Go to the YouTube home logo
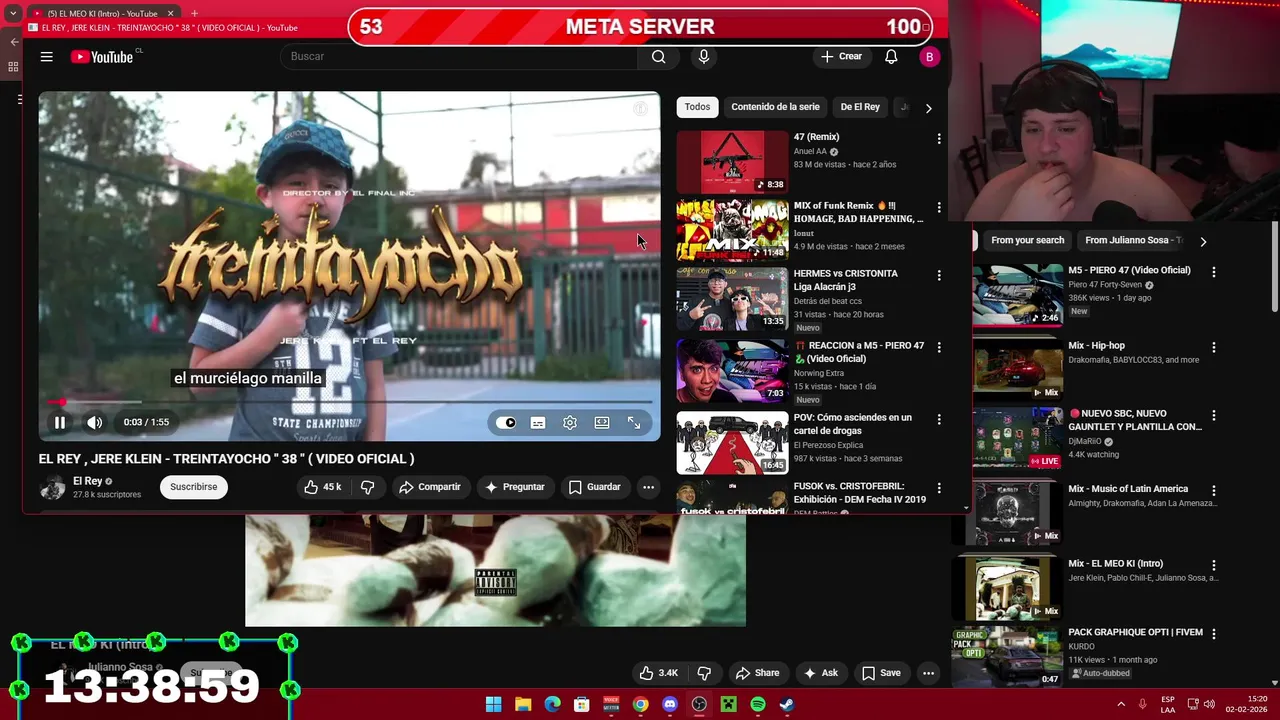 click(x=102, y=57)
